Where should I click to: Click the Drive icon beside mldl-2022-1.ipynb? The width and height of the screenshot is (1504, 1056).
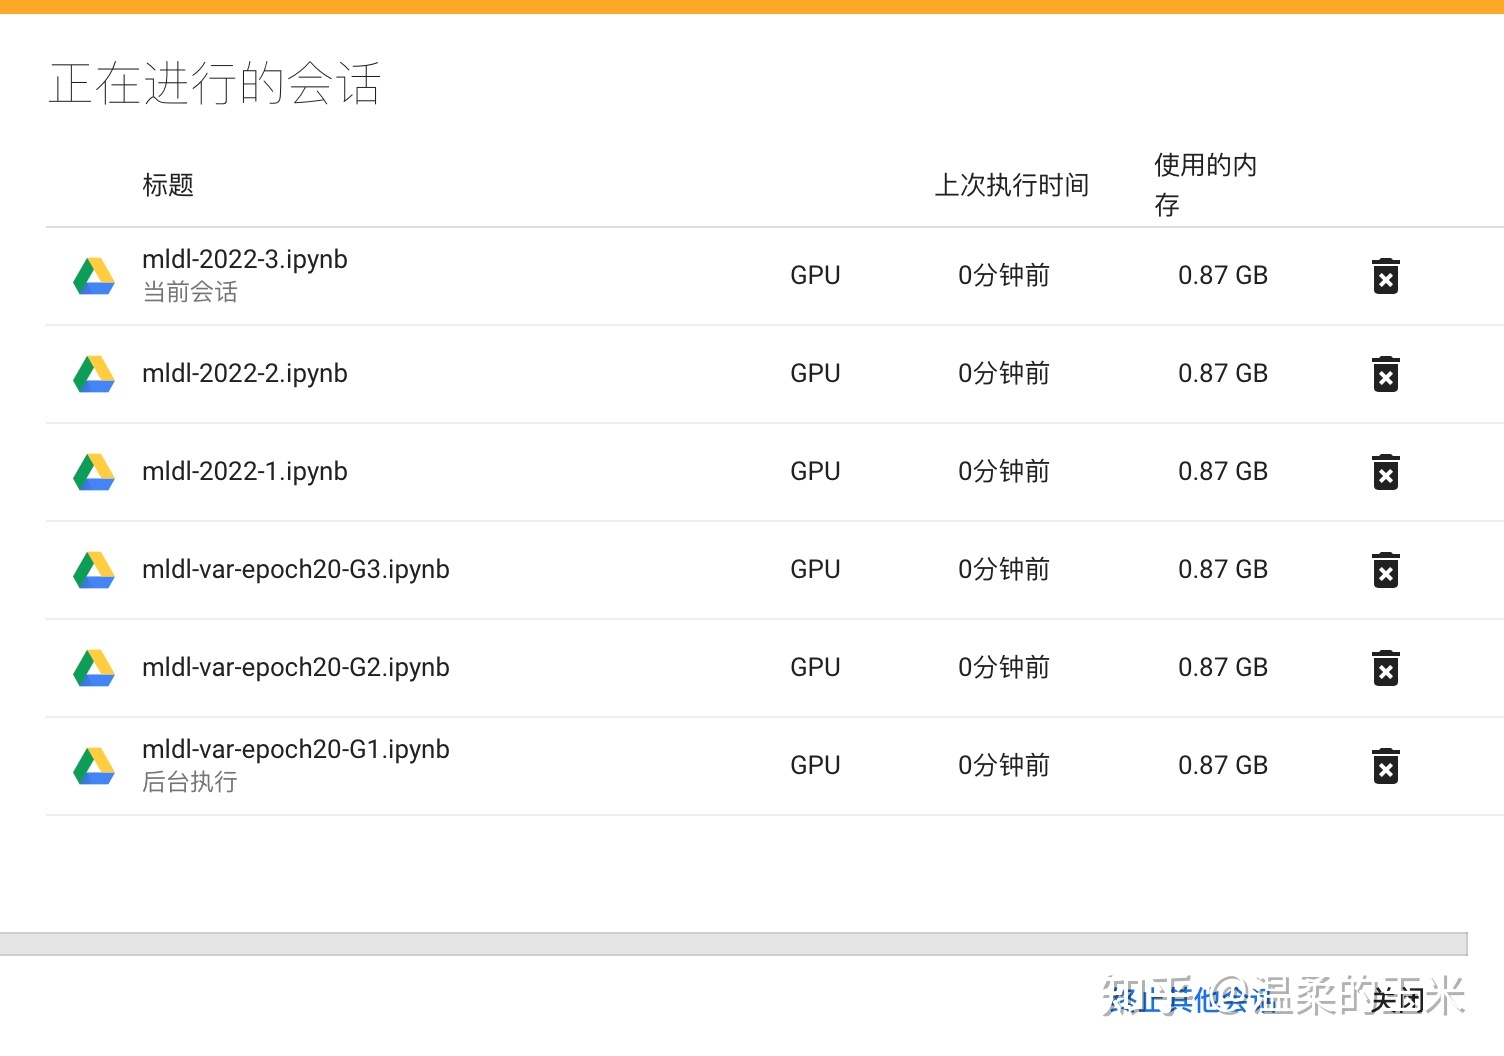92,472
